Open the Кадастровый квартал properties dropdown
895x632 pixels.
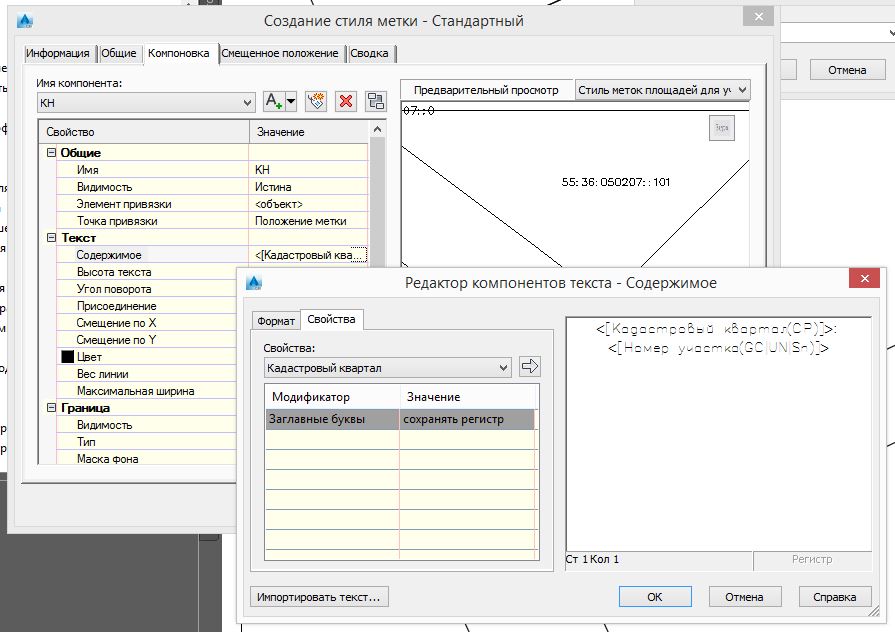click(388, 368)
